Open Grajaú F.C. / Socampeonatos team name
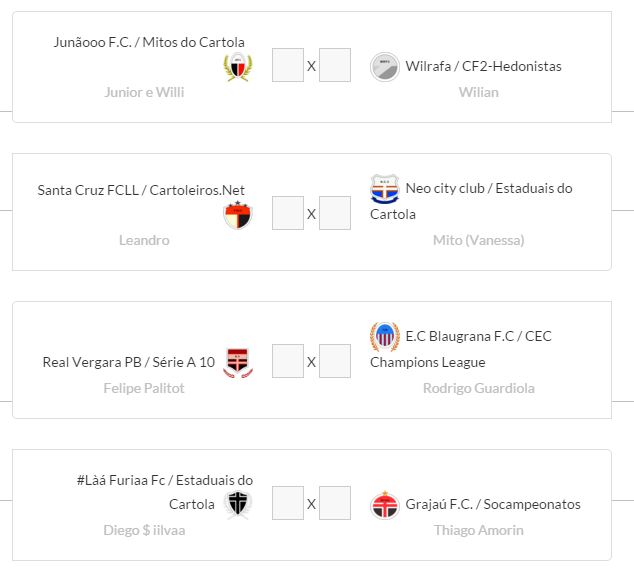Viewport: 634px width, 574px height. pyautogui.click(x=492, y=504)
